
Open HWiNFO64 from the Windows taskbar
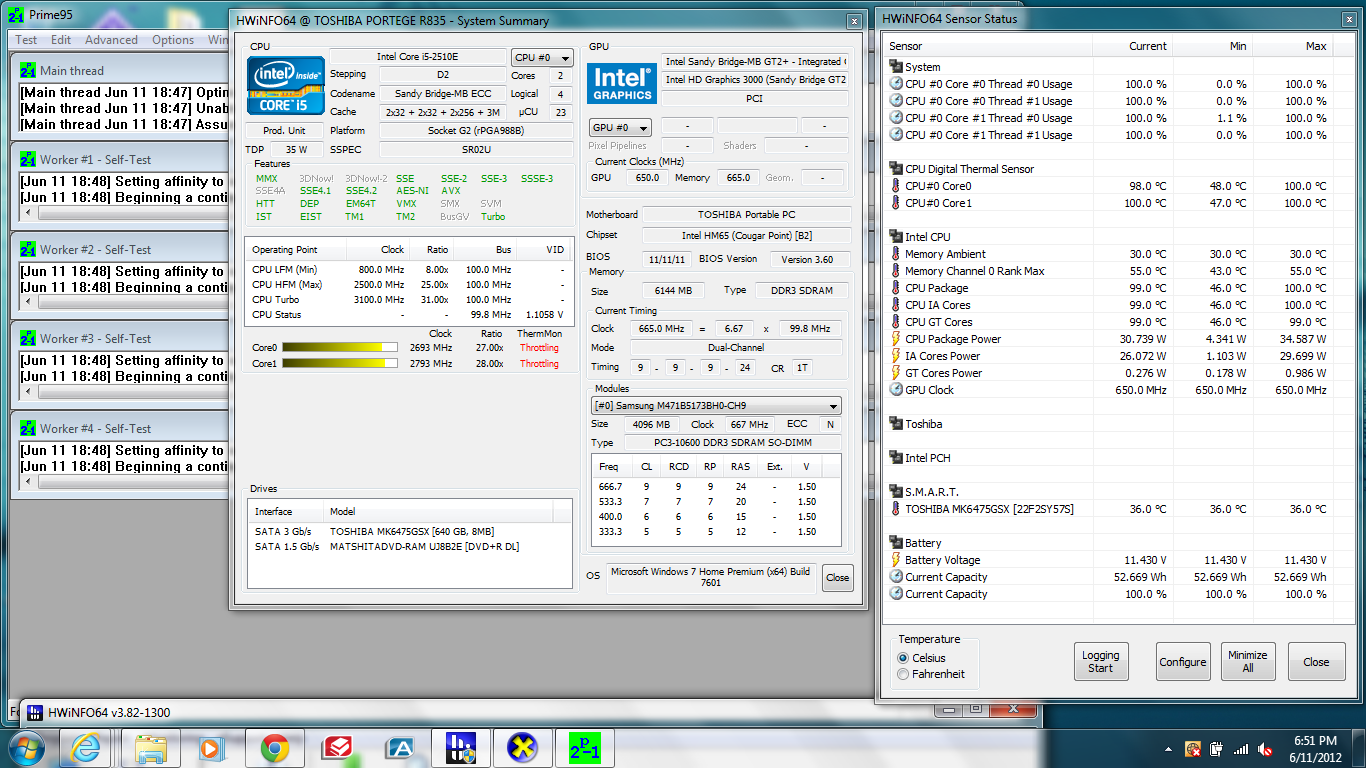pos(460,748)
